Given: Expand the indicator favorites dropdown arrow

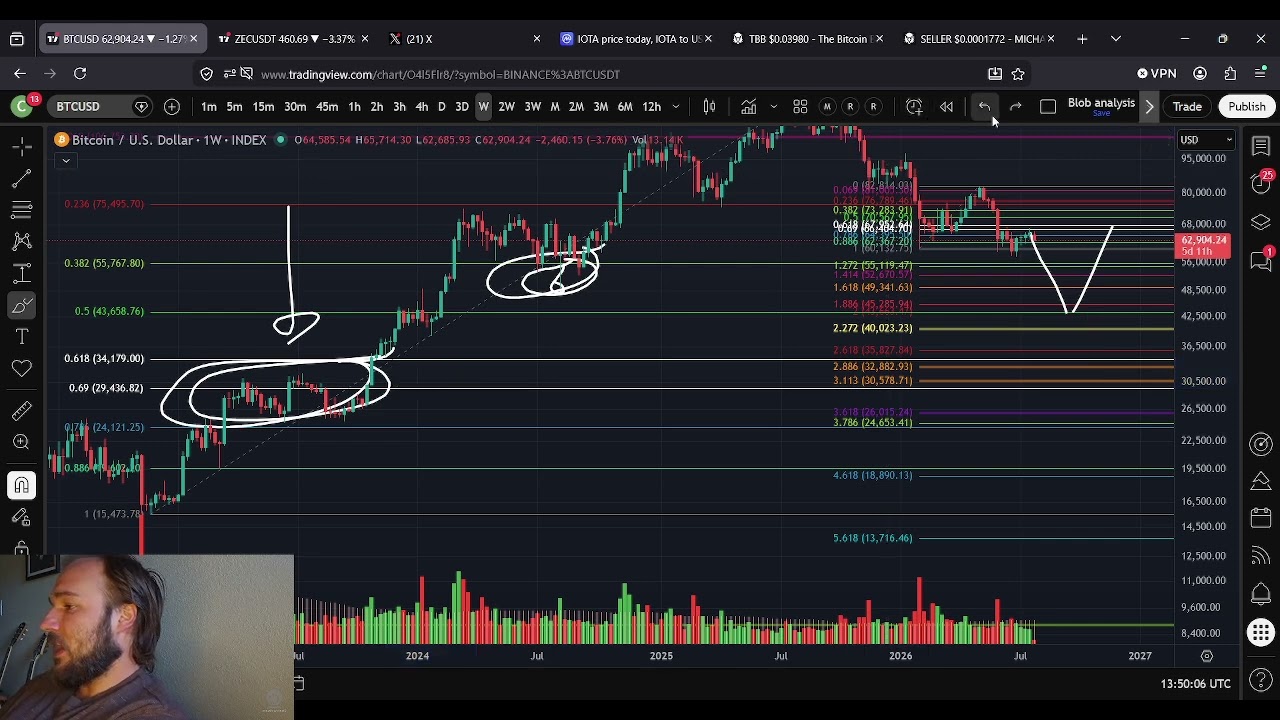Looking at the screenshot, I should click(x=773, y=107).
